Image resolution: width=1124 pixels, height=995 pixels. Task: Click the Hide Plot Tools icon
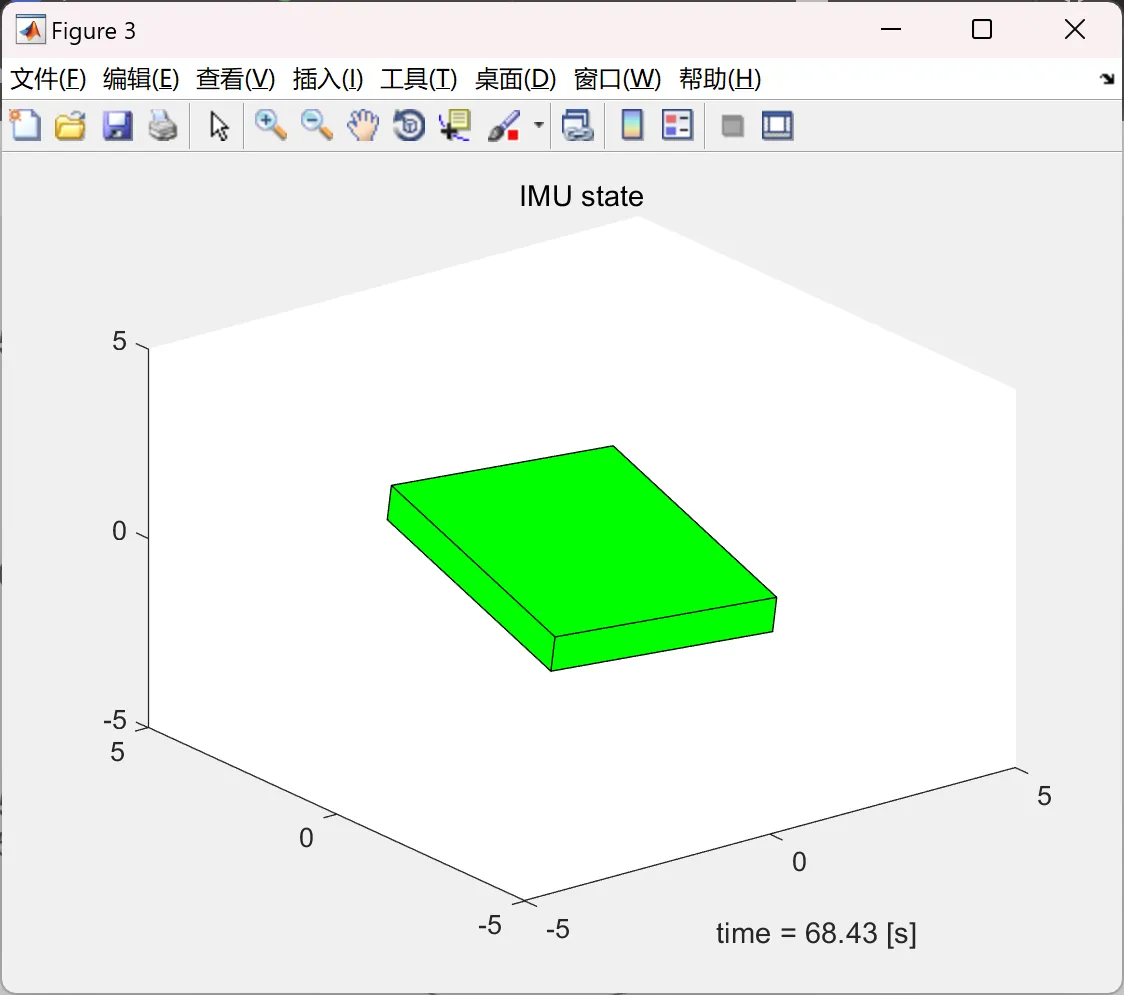click(732, 126)
